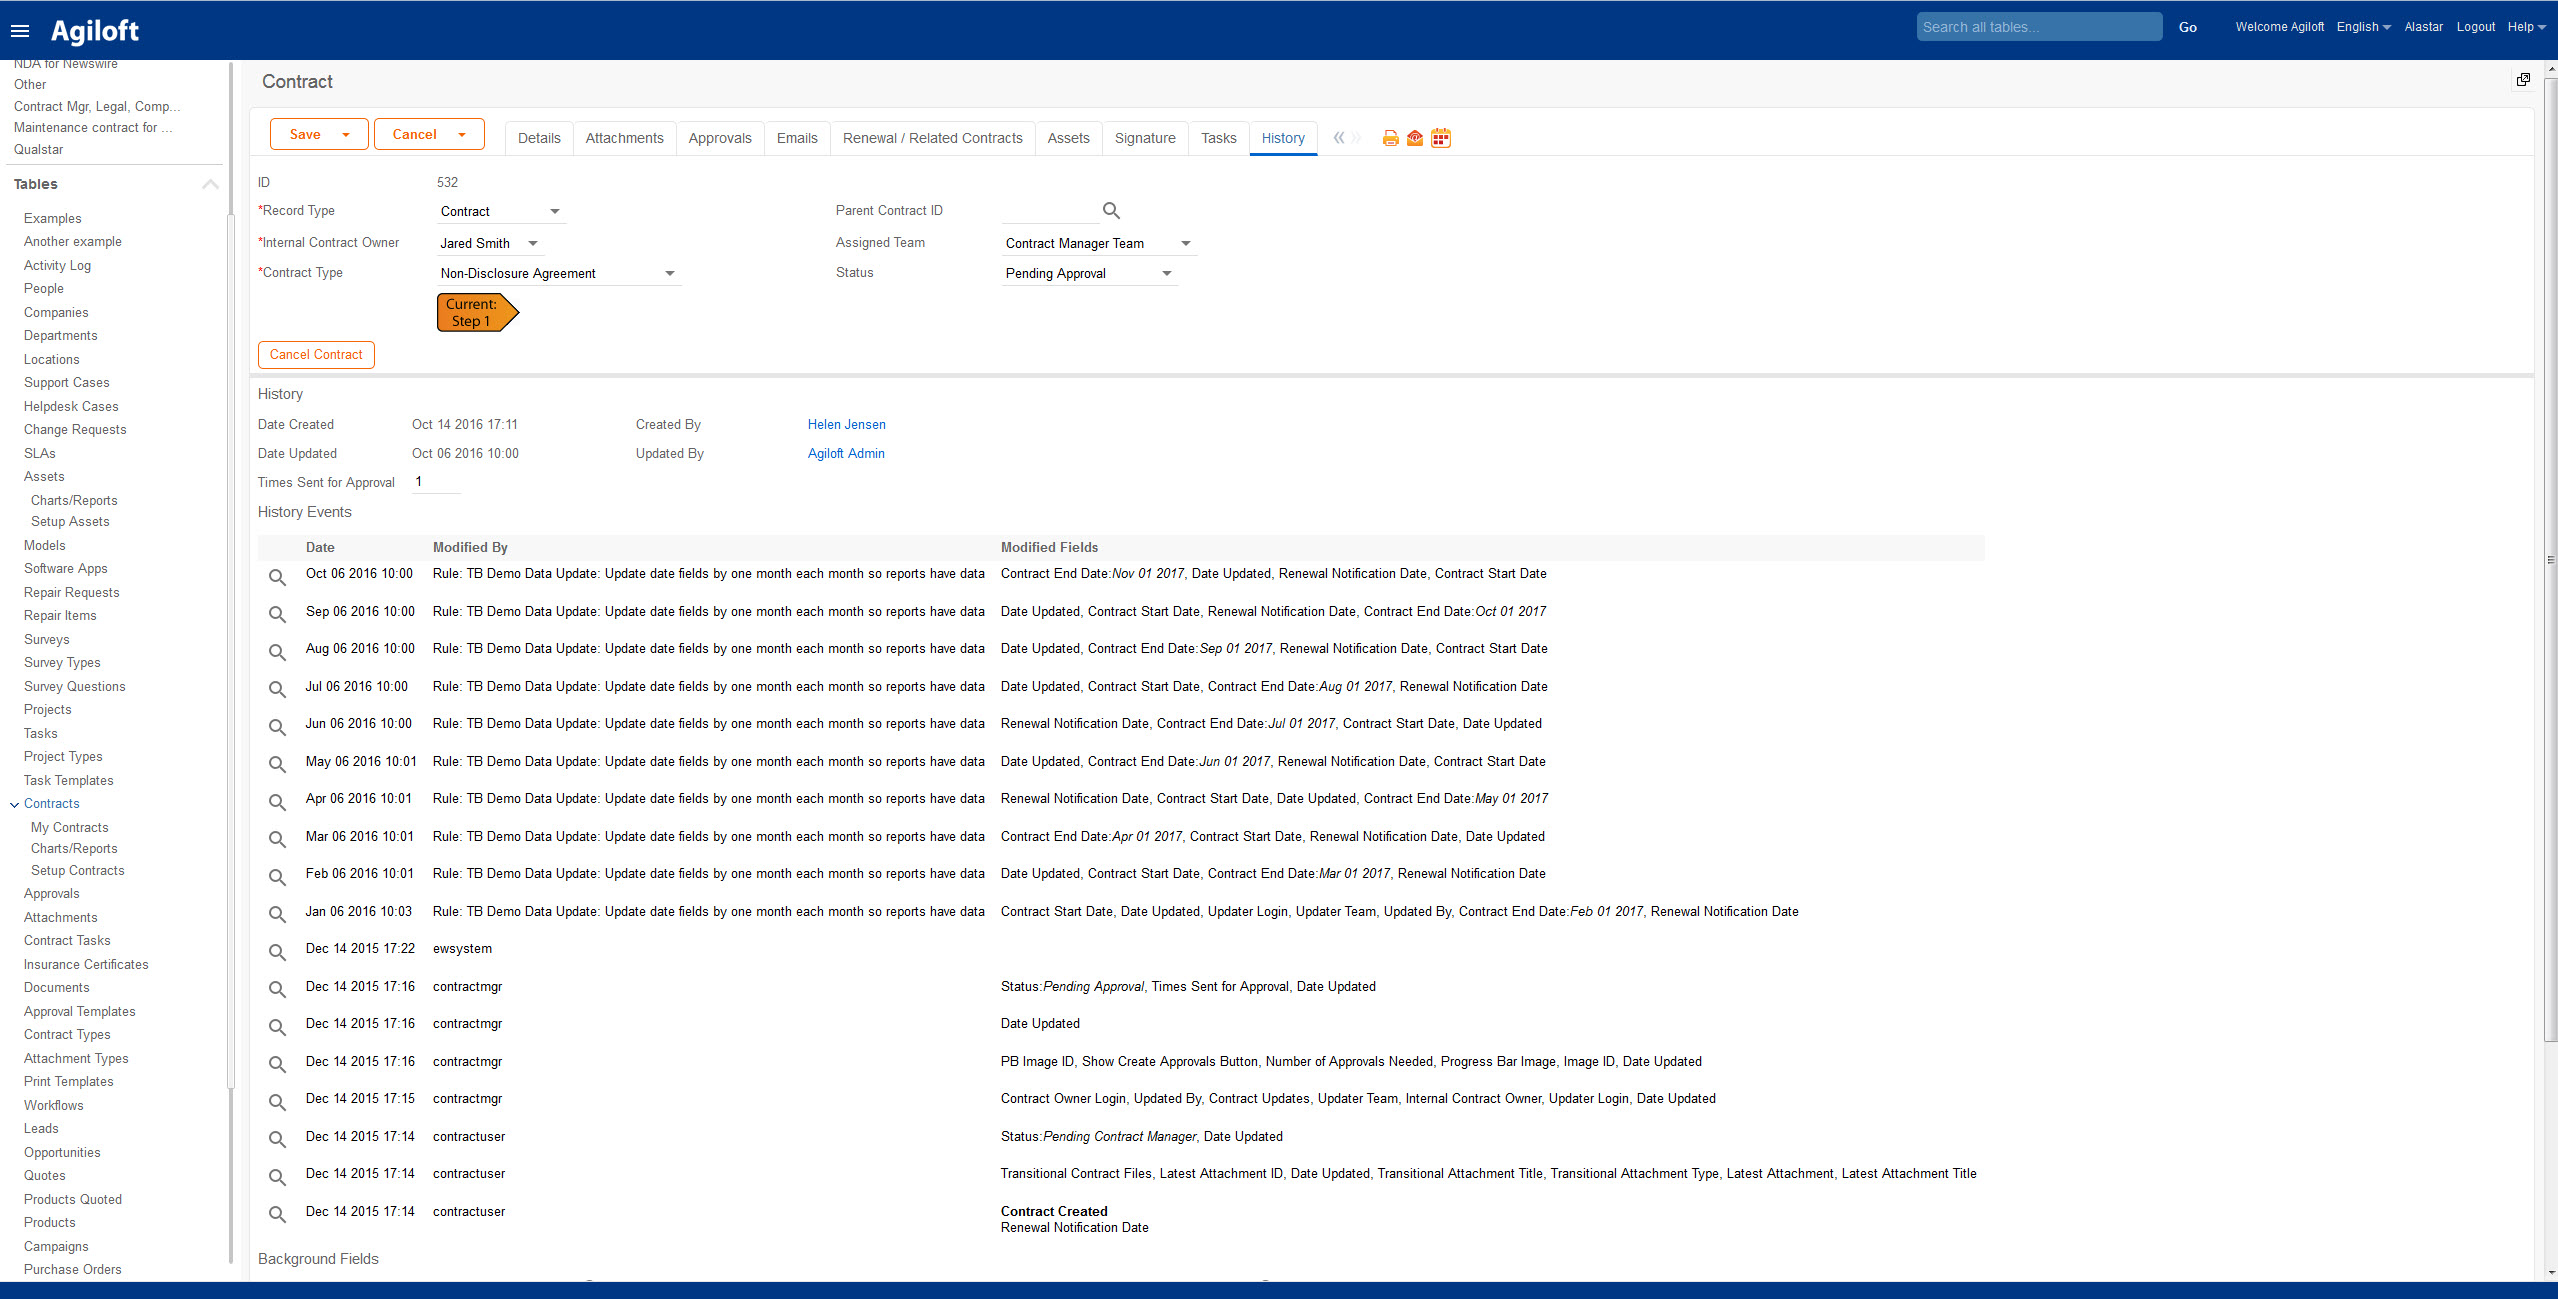Open new window icon at top right
This screenshot has width=2558, height=1299.
tap(2523, 80)
